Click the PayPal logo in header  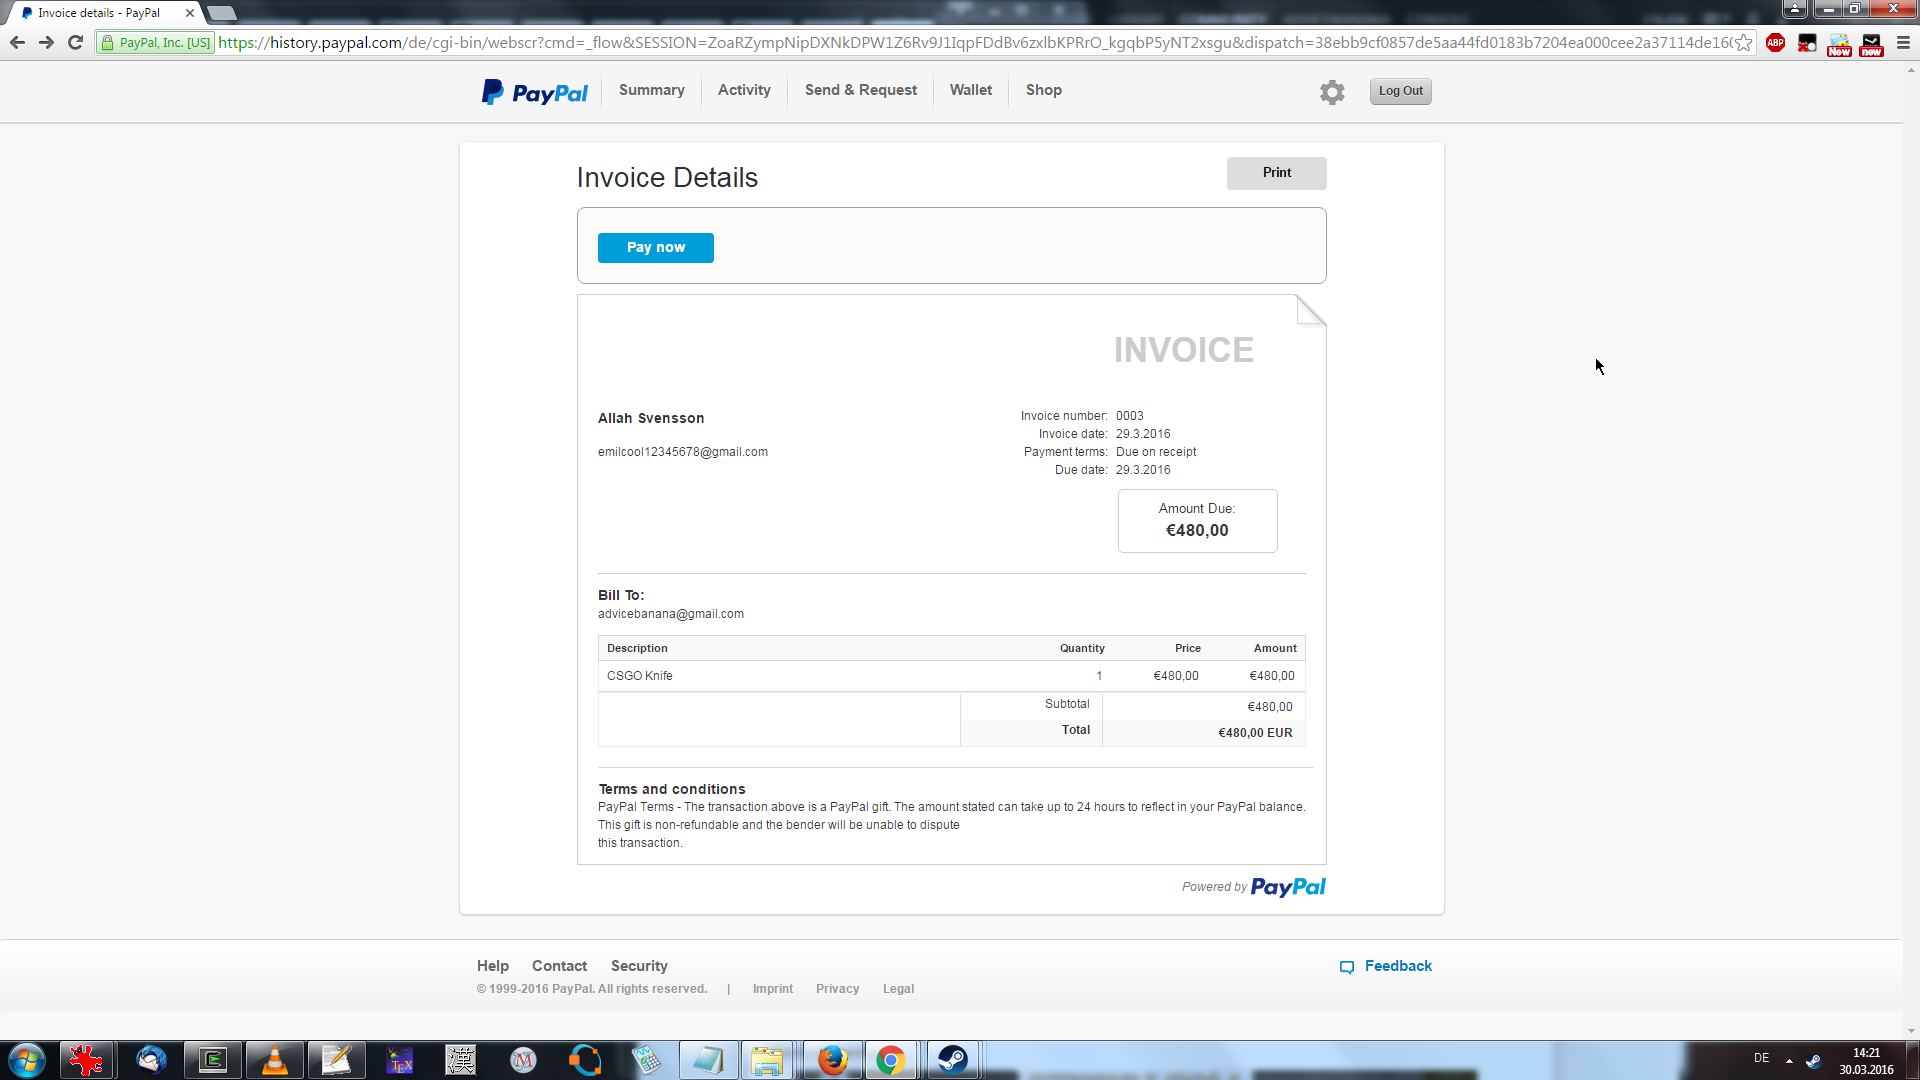[x=535, y=92]
